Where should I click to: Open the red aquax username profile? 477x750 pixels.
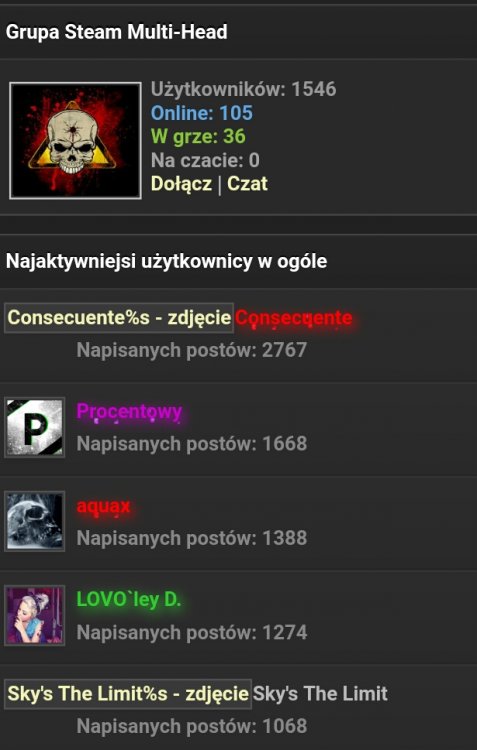(103, 506)
